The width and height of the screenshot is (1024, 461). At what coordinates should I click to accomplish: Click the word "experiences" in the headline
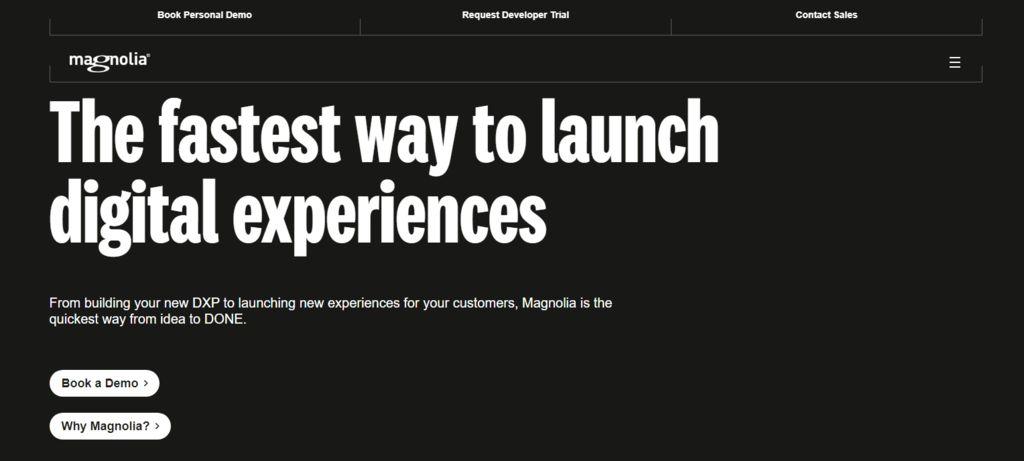pos(390,215)
